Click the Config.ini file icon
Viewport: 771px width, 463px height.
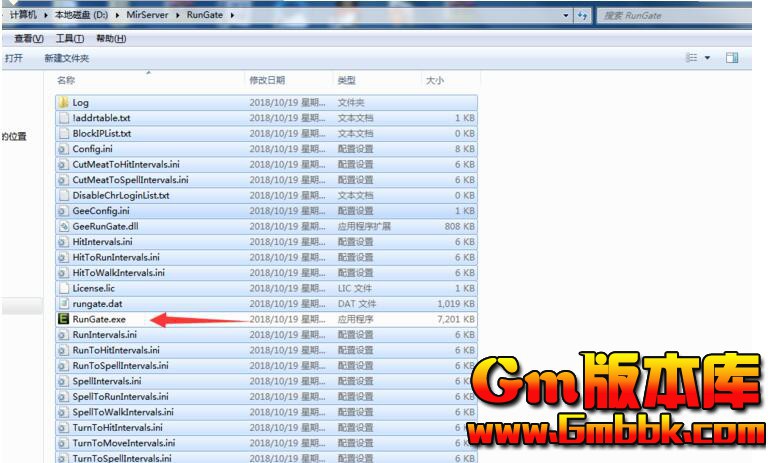64,149
